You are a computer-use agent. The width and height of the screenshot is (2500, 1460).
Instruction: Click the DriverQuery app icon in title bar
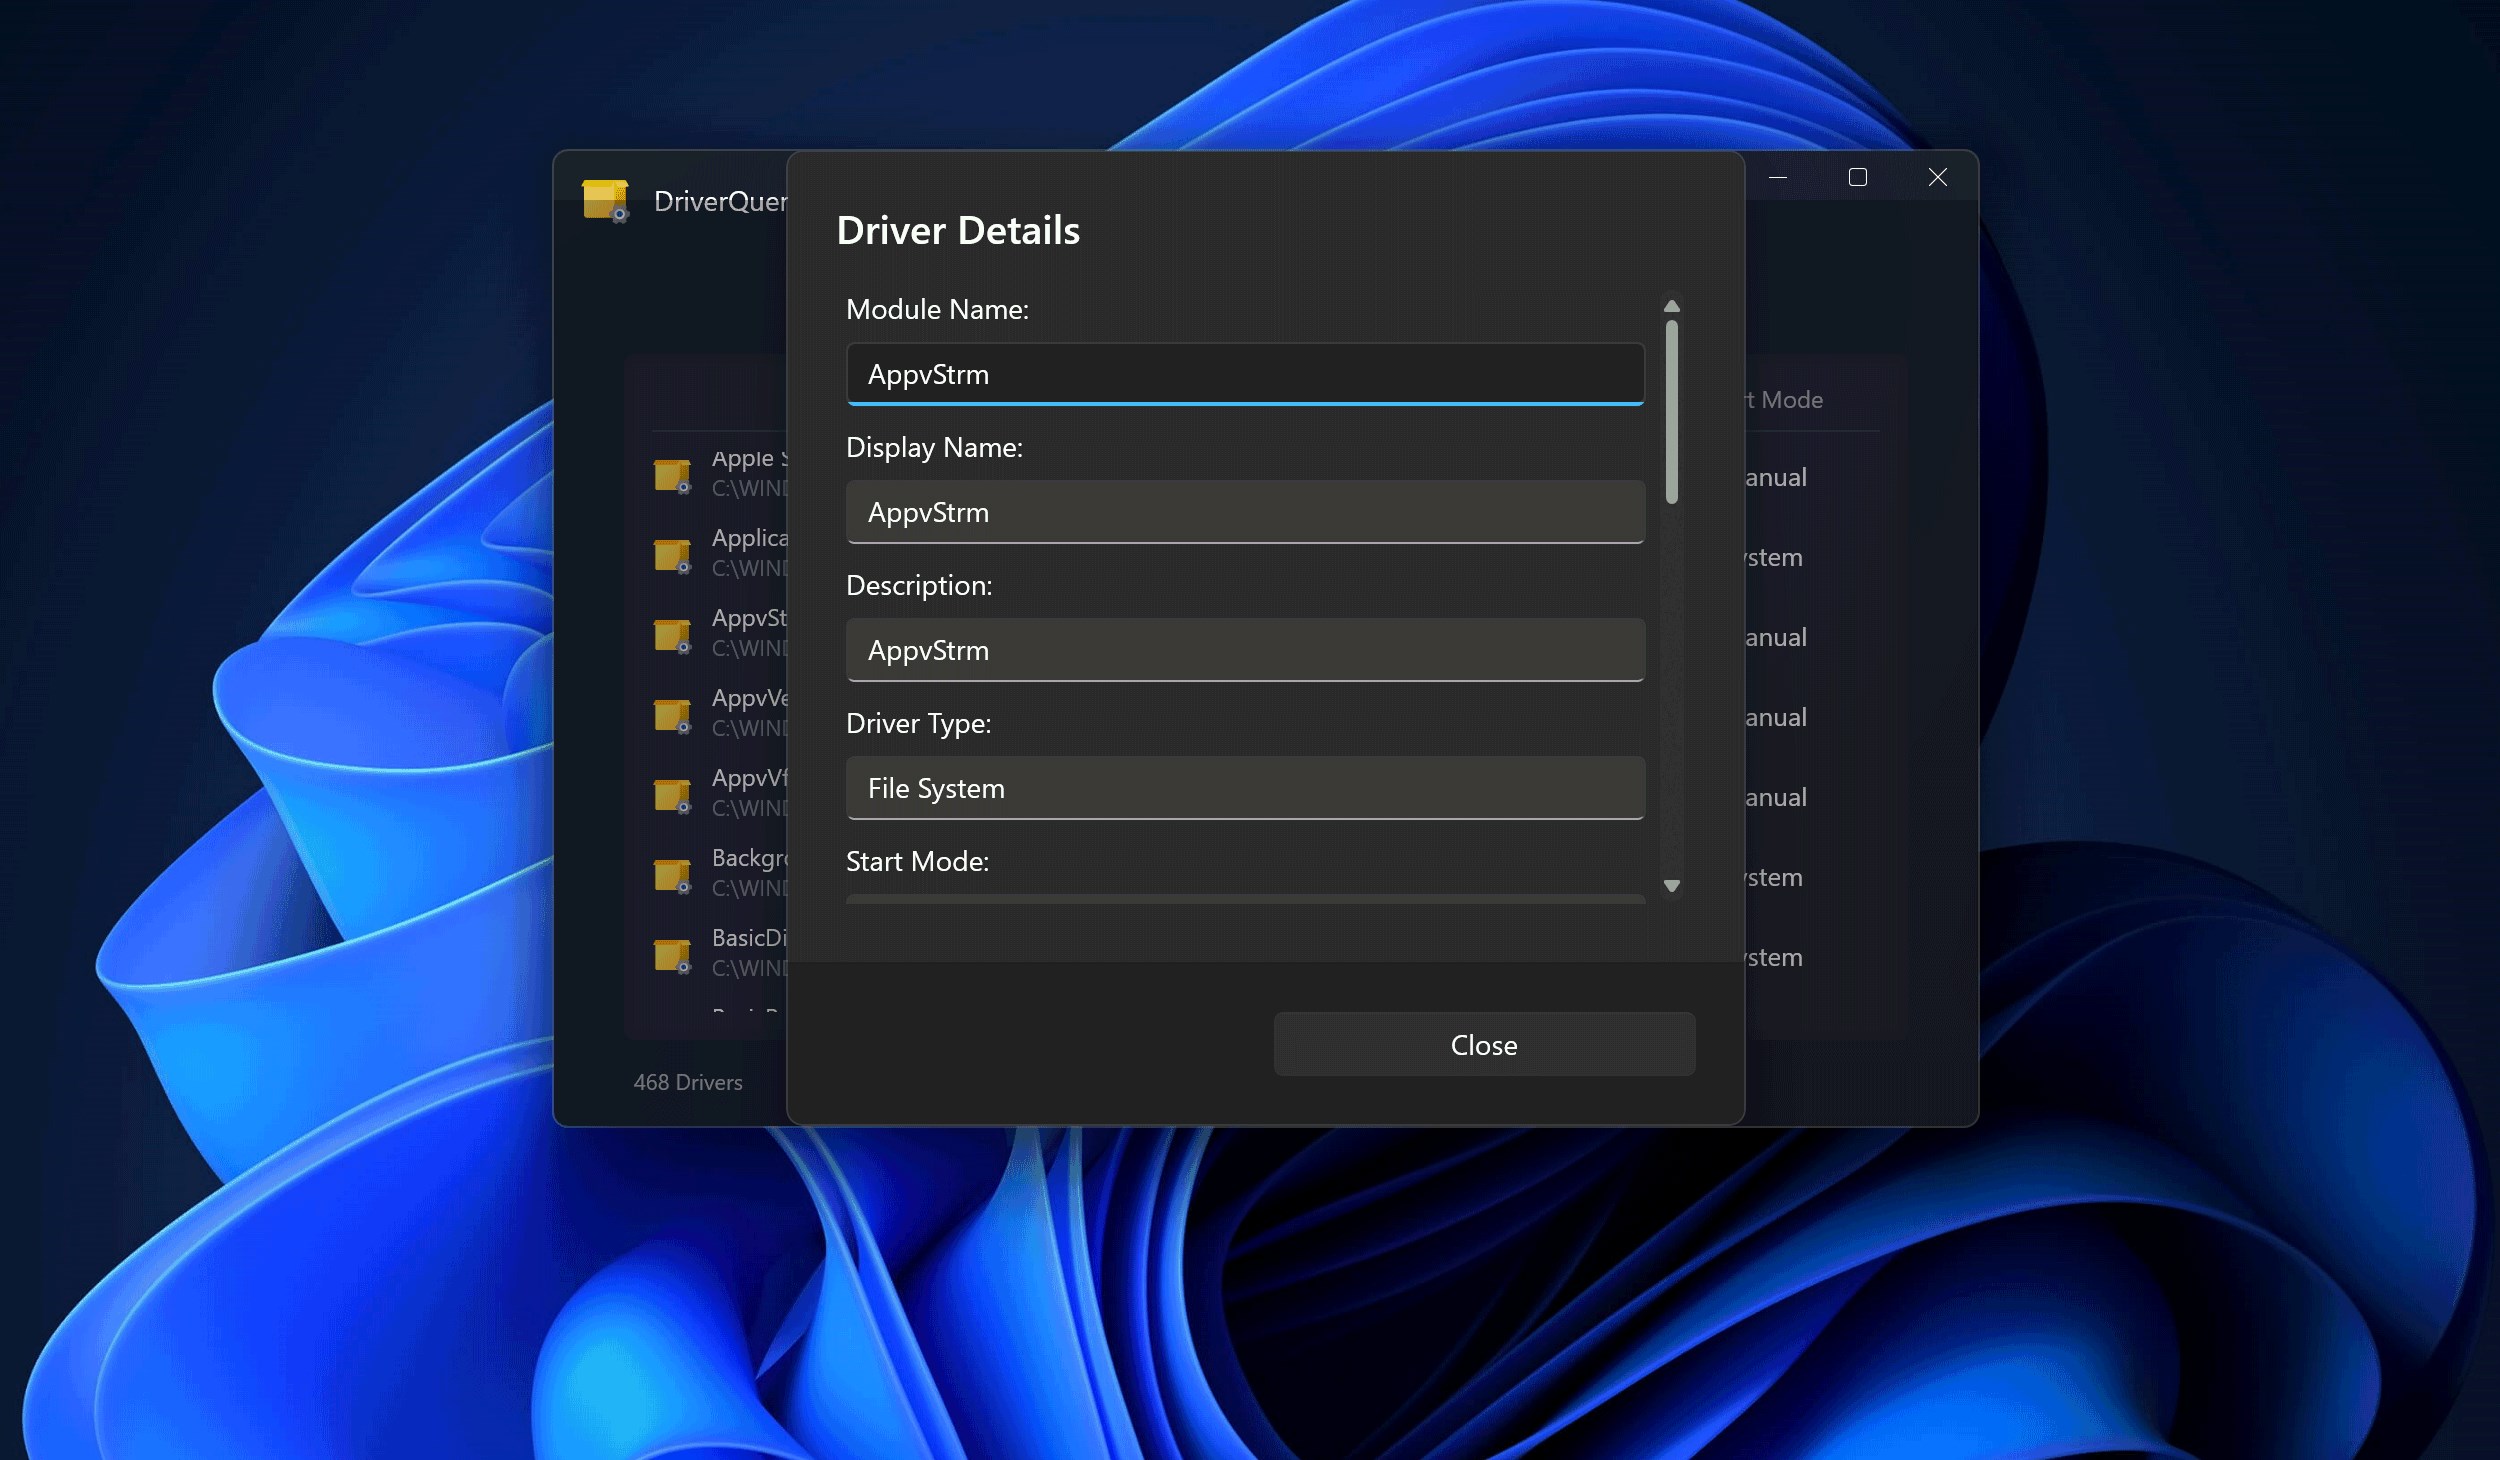click(x=606, y=200)
